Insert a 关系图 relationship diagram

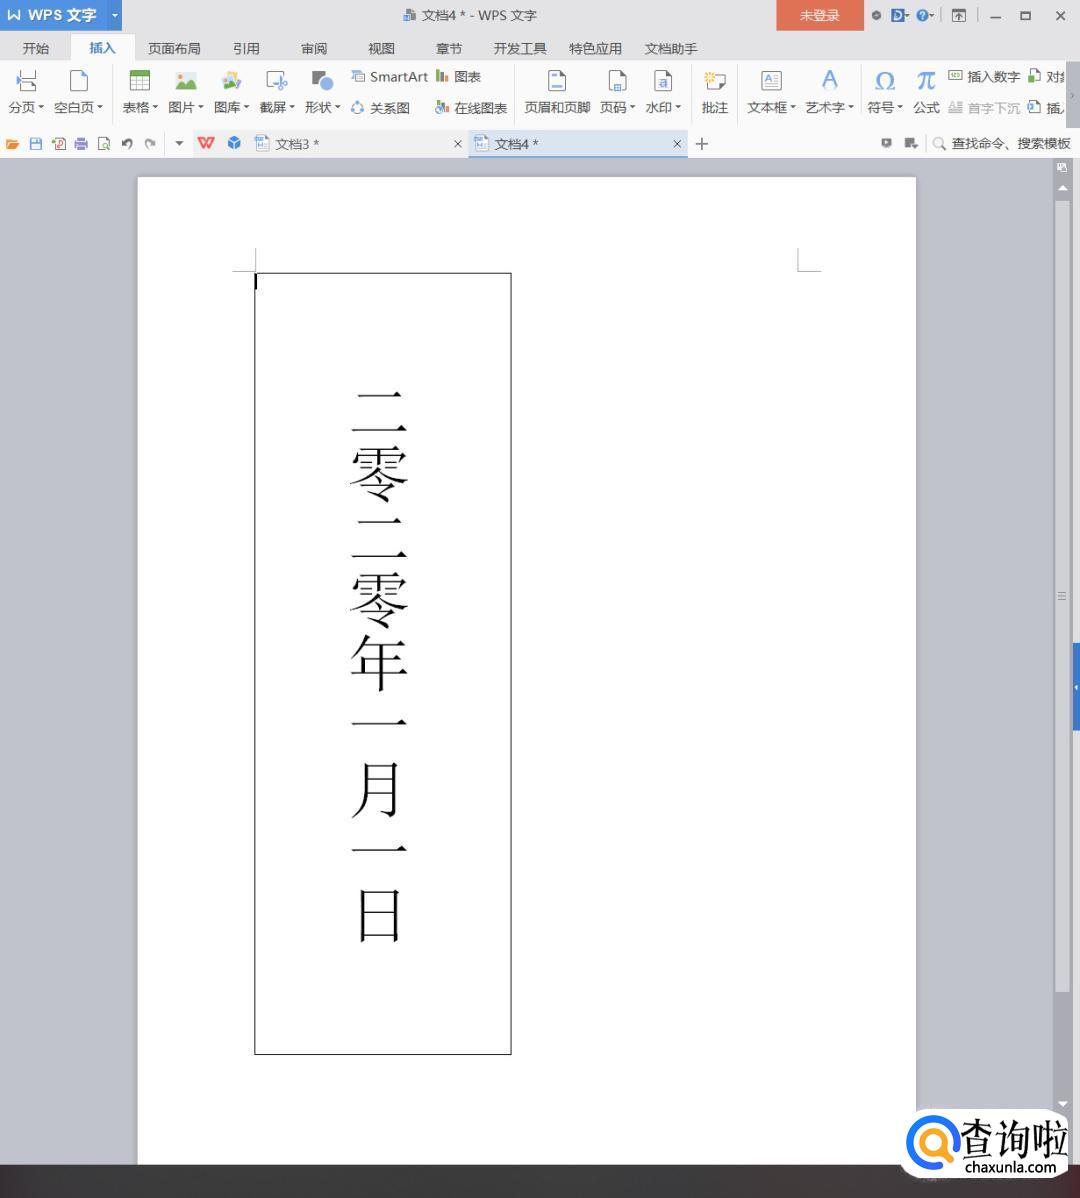pos(380,108)
